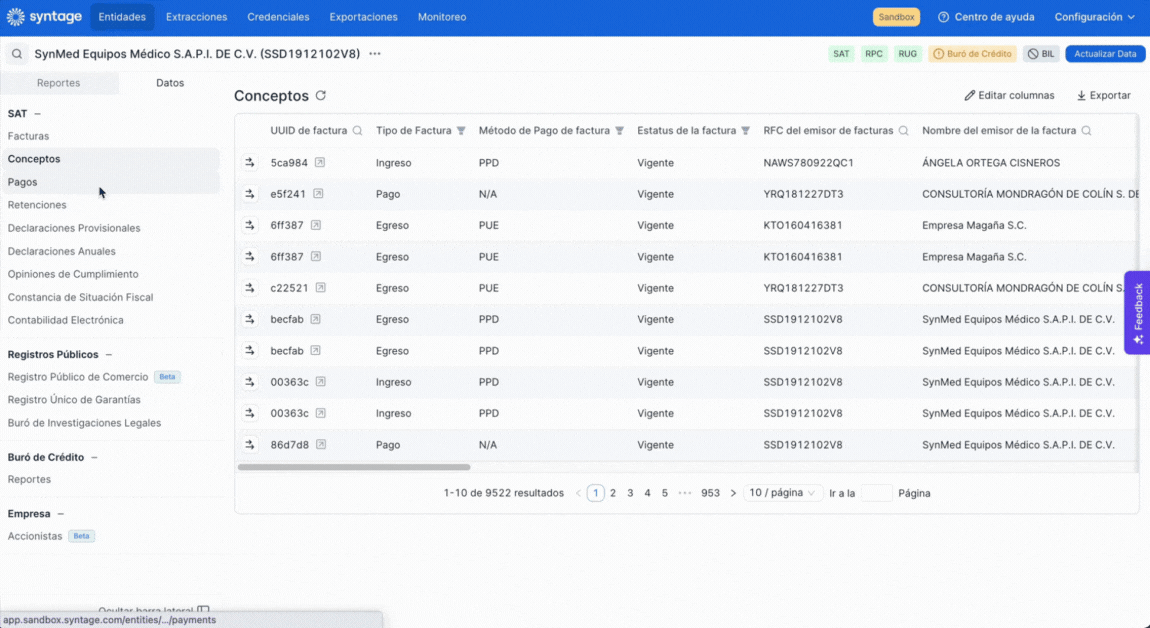1150x628 pixels.
Task: Collapse the SAT sidebar section
Action: point(37,114)
